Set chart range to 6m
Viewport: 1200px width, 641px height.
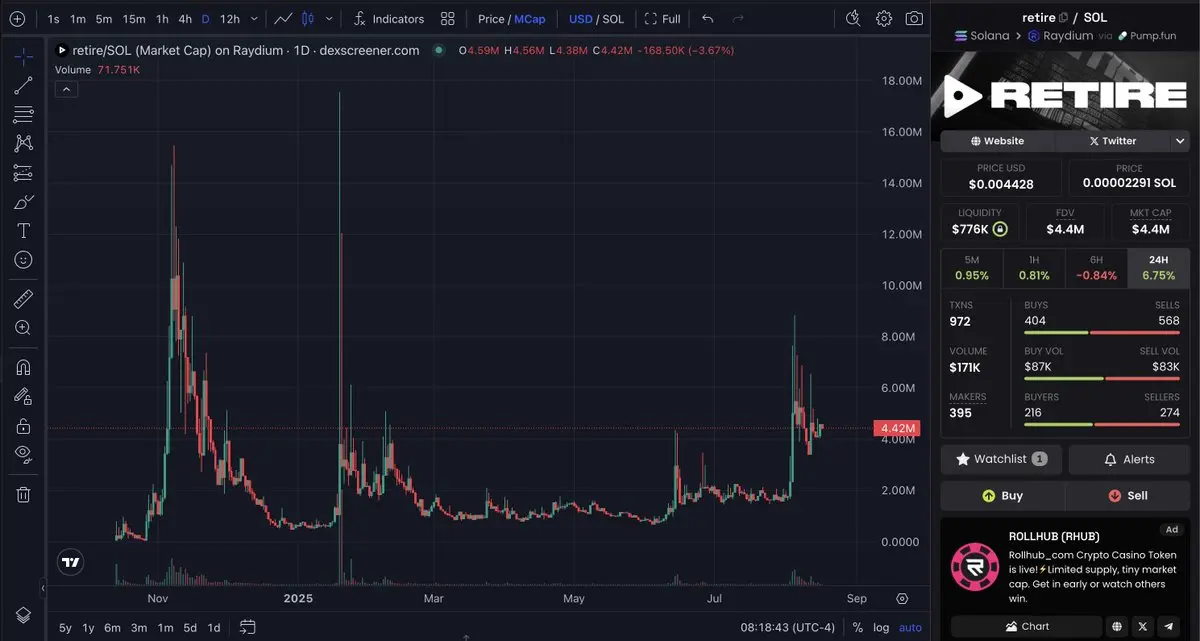tap(112, 627)
